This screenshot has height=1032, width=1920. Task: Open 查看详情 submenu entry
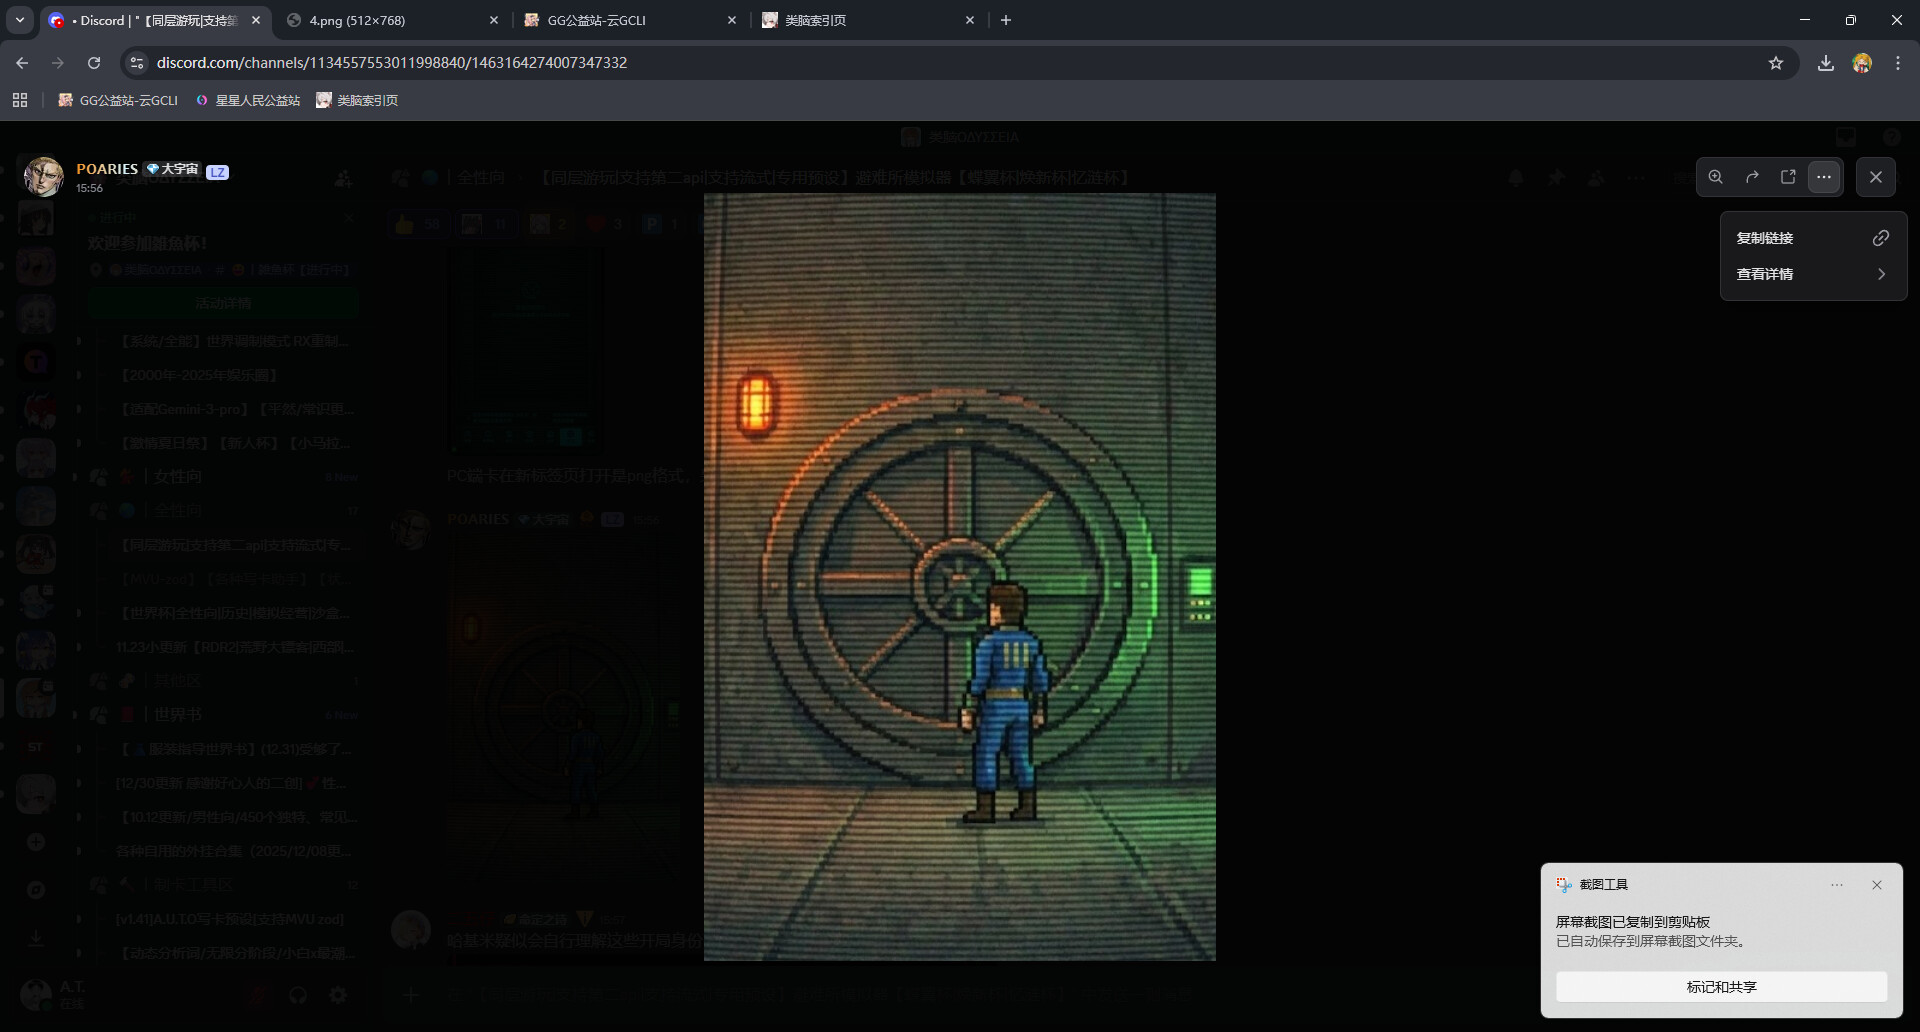tap(1813, 274)
